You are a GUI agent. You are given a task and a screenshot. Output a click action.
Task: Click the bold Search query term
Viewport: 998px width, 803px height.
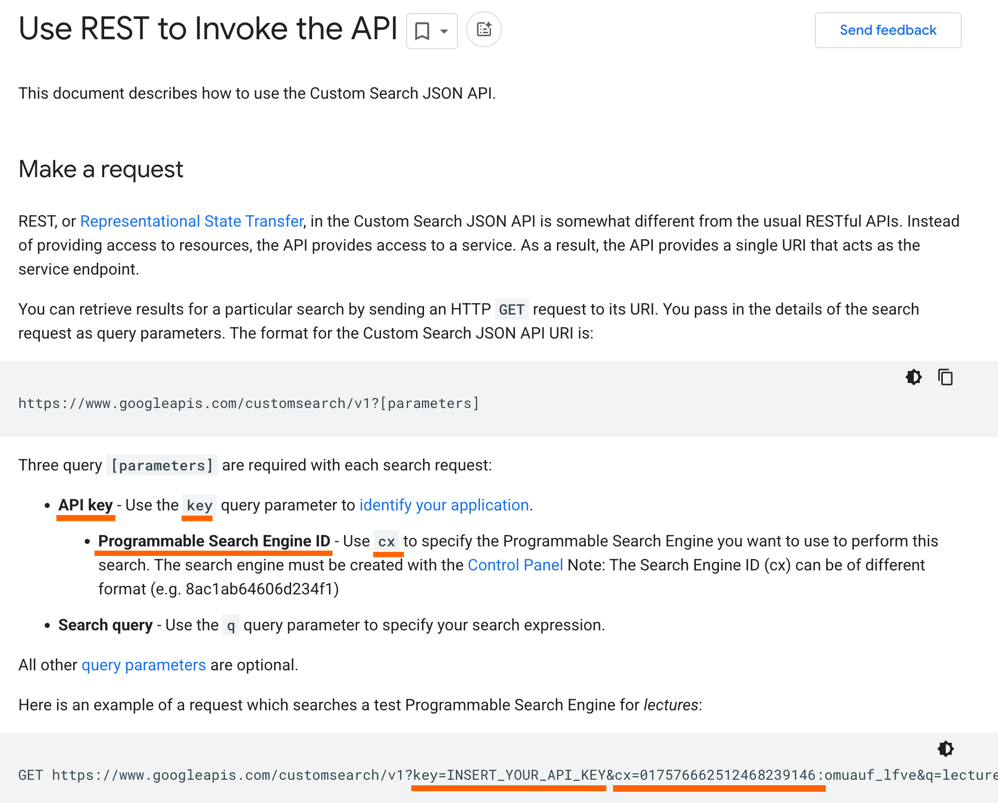[106, 625]
